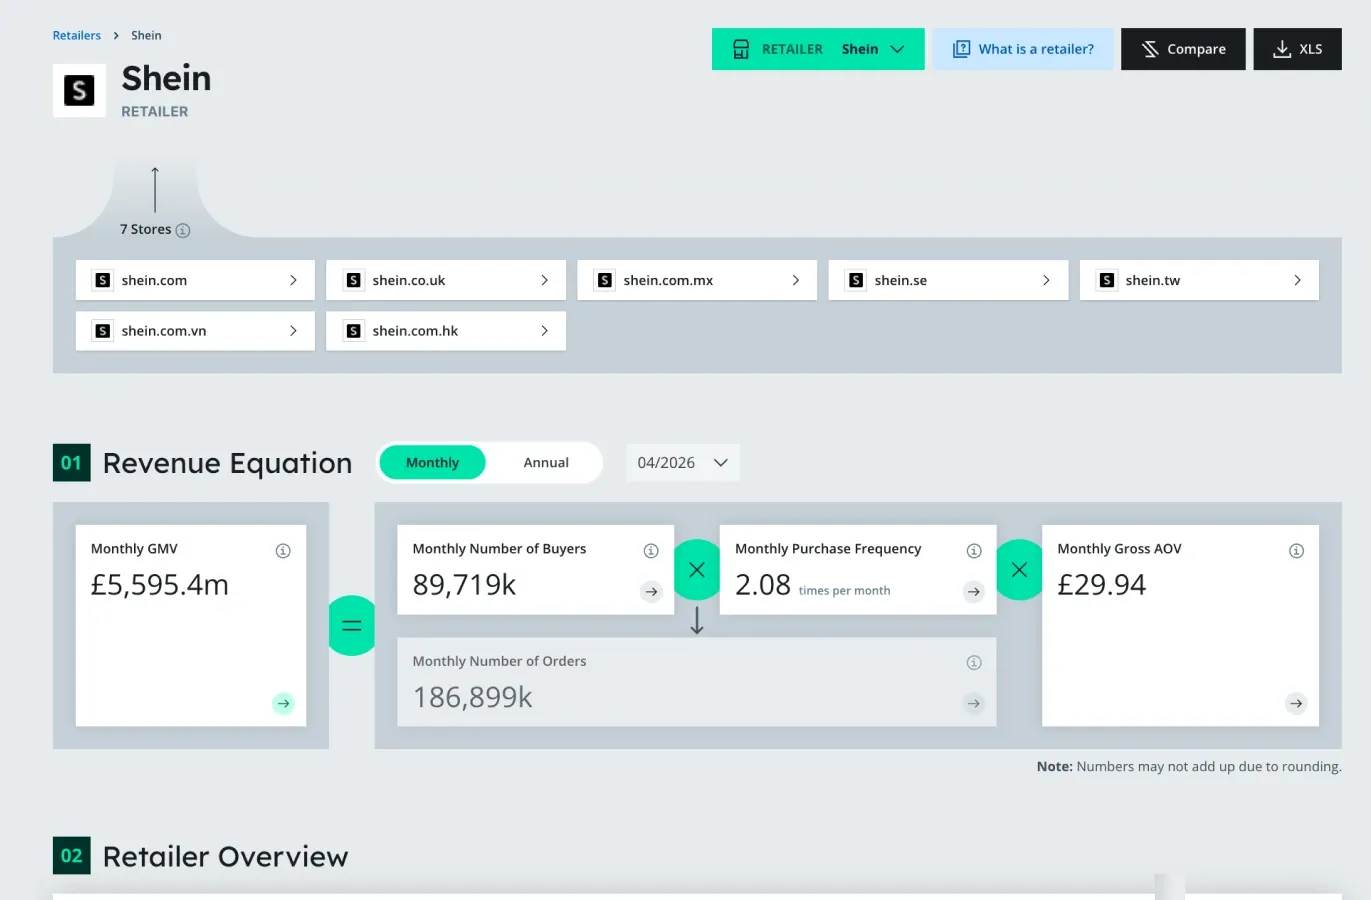1371x900 pixels.
Task: Click the Revenue Equation section heading
Action: pos(228,463)
